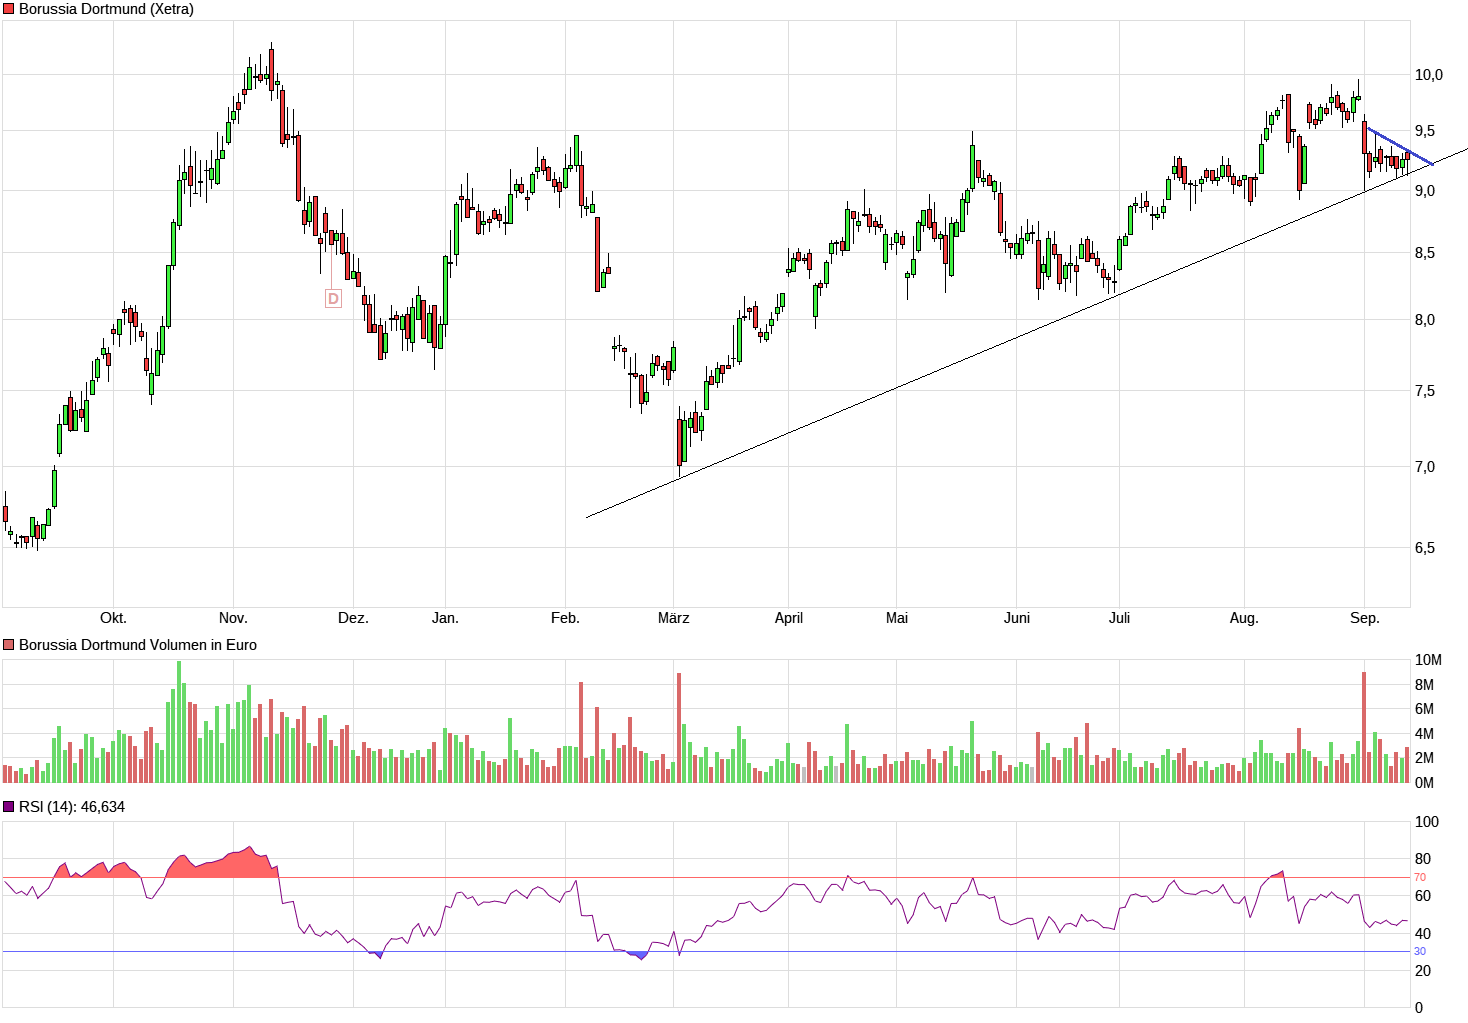
Task: Click the 8,5 price axis label
Action: tap(1425, 253)
